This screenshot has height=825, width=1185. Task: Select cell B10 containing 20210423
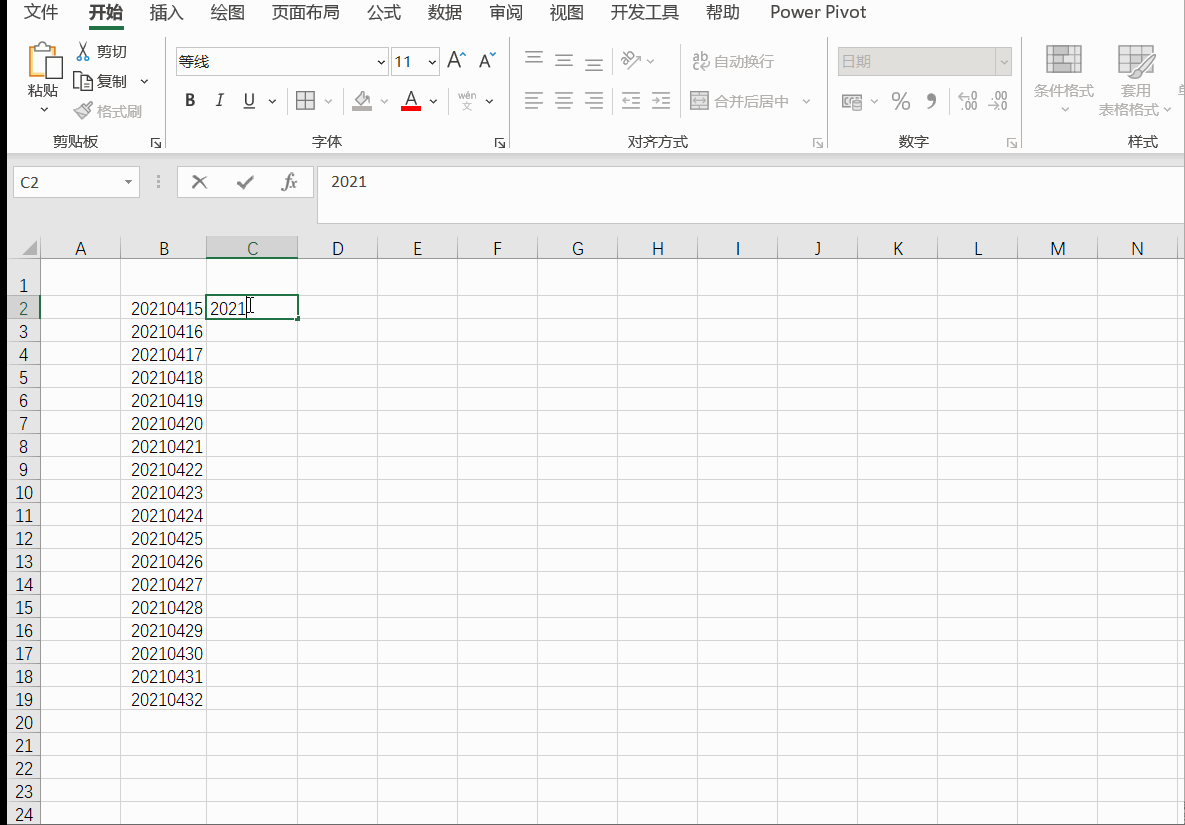tap(166, 493)
